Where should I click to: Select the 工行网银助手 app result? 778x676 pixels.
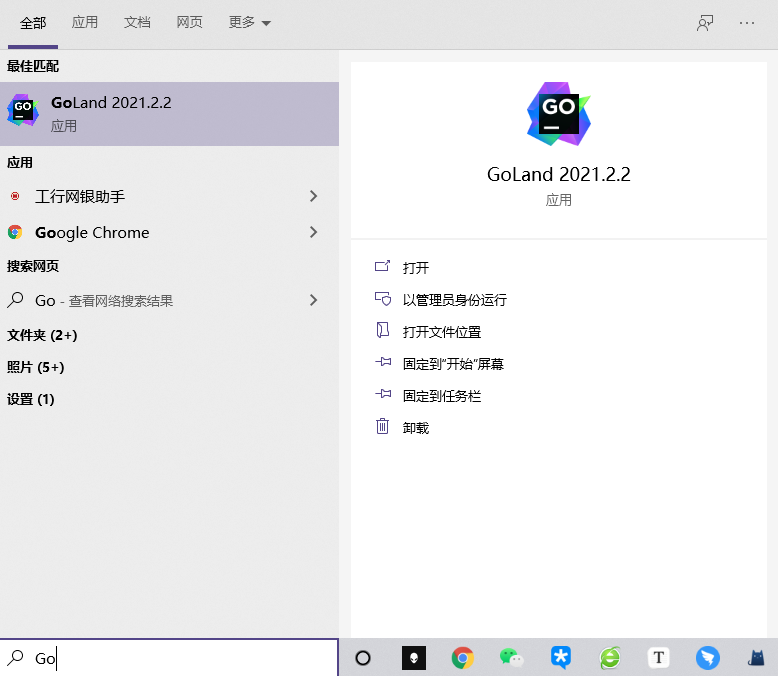point(169,197)
